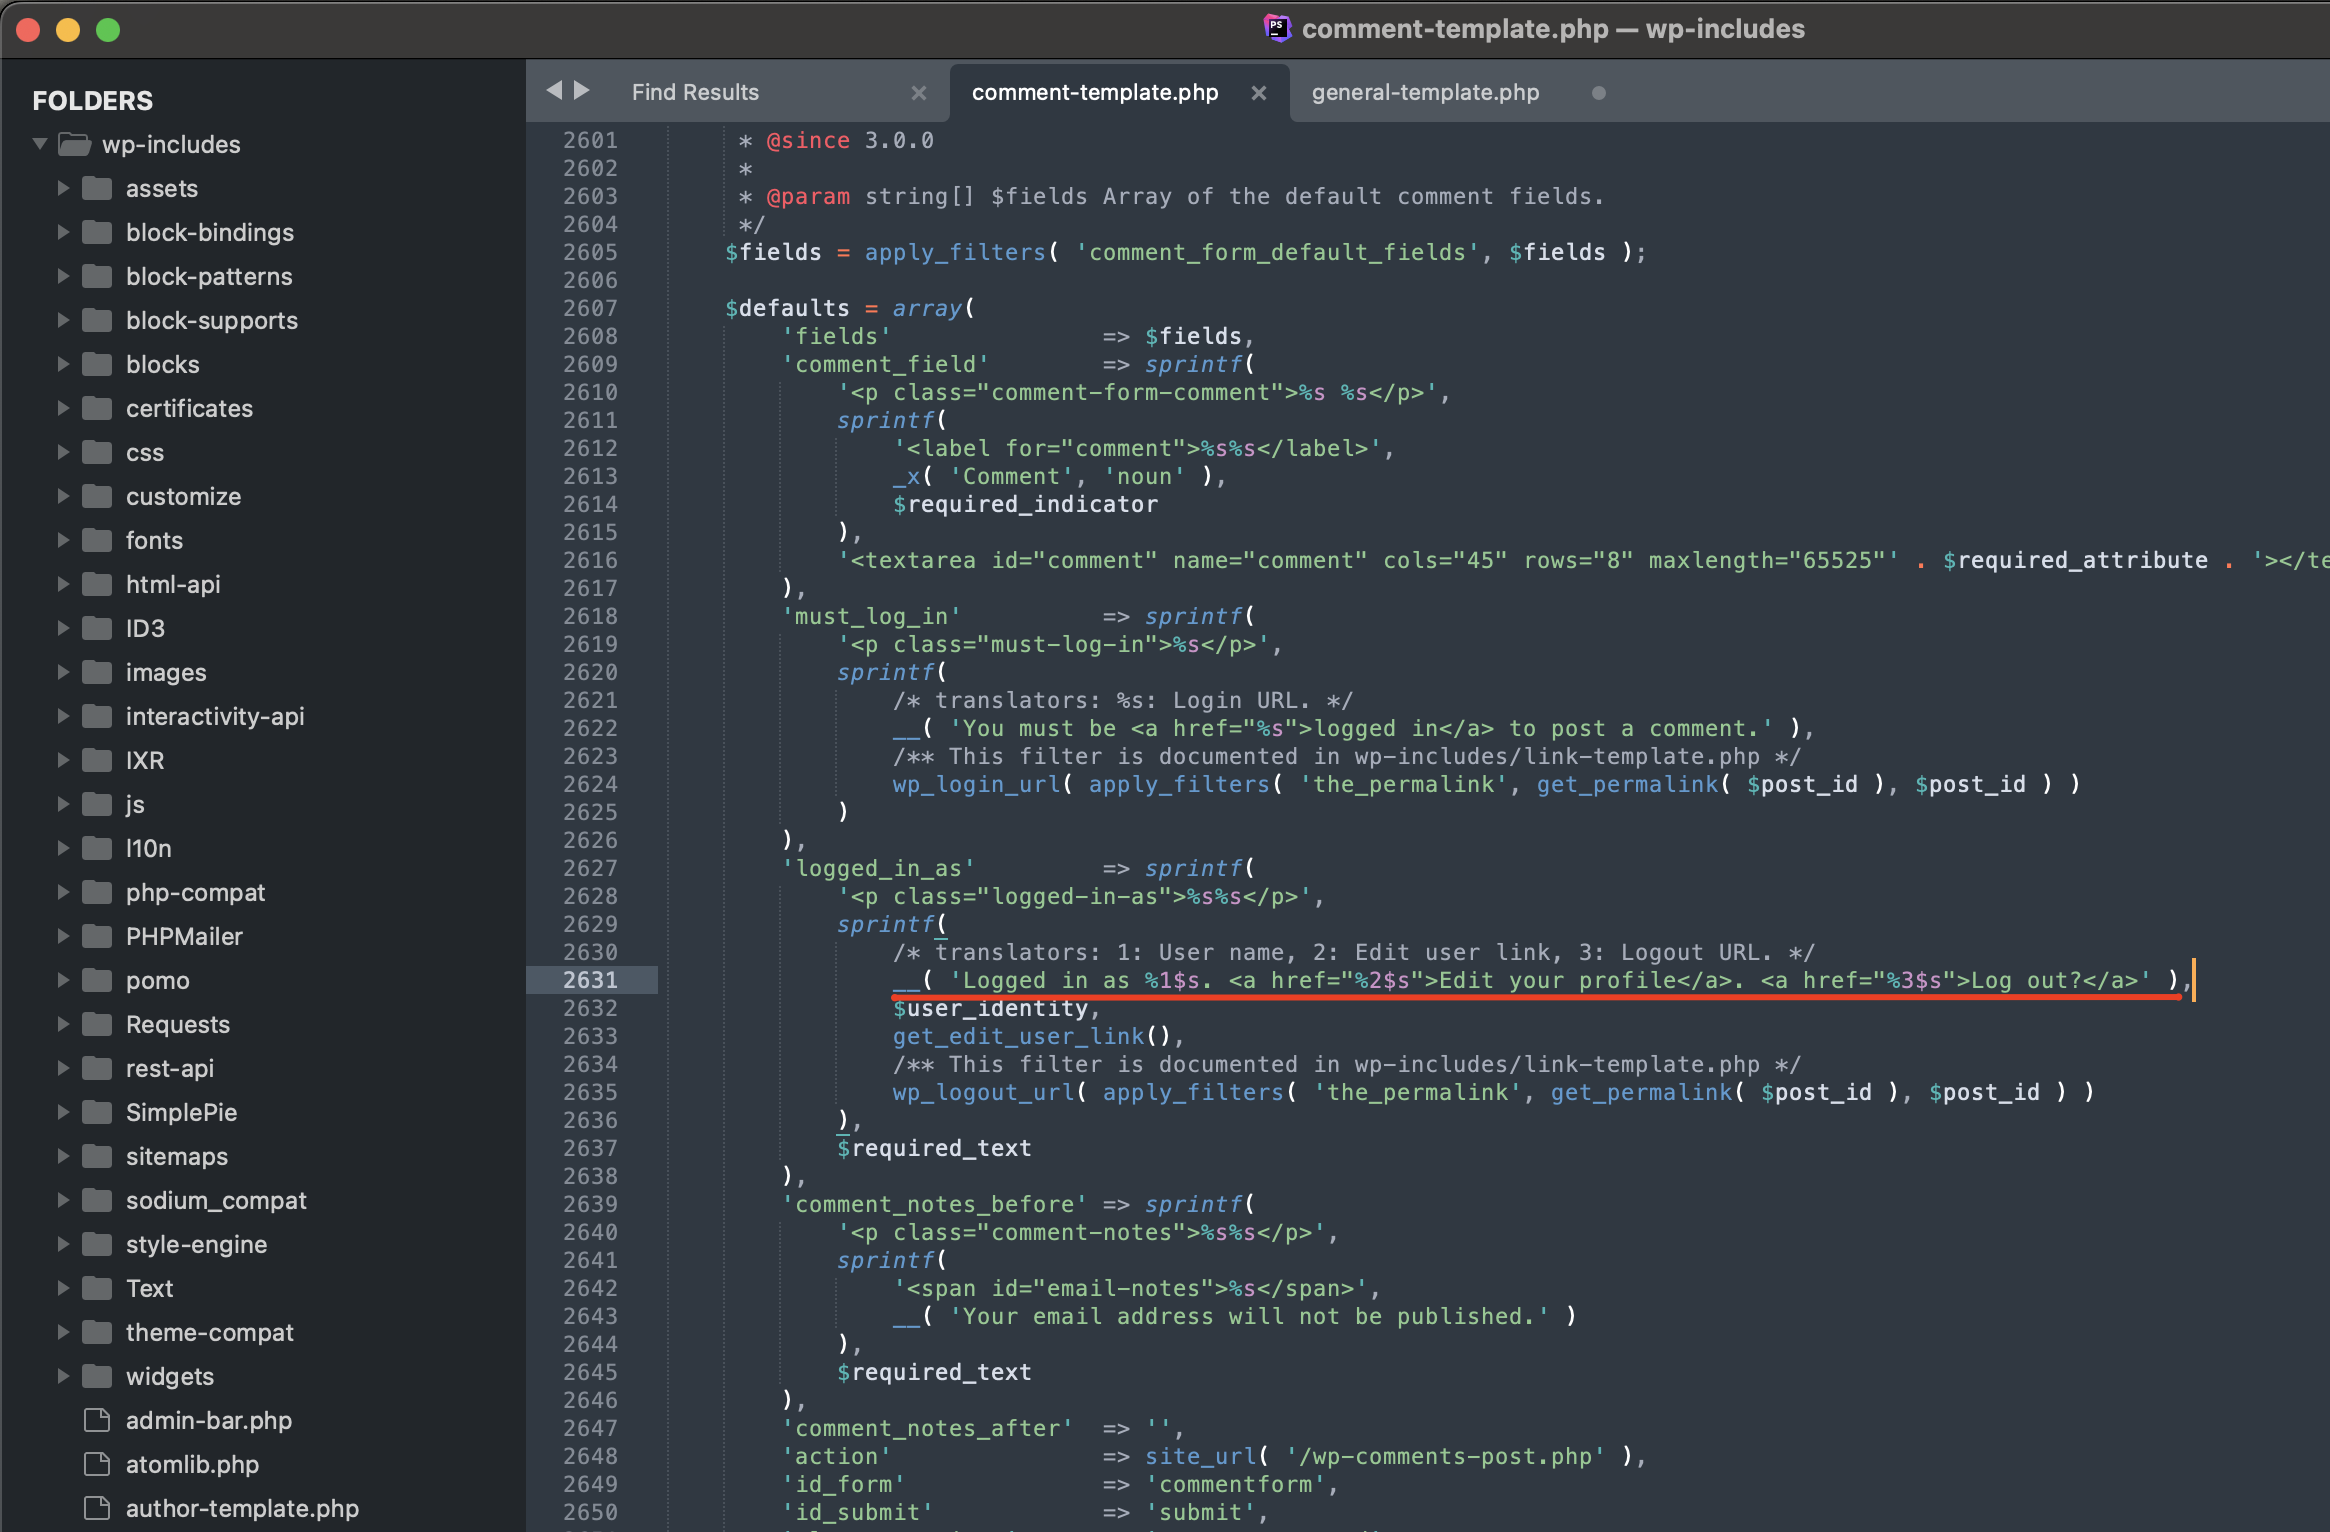Go back with the left tab arrow

pyautogui.click(x=554, y=91)
